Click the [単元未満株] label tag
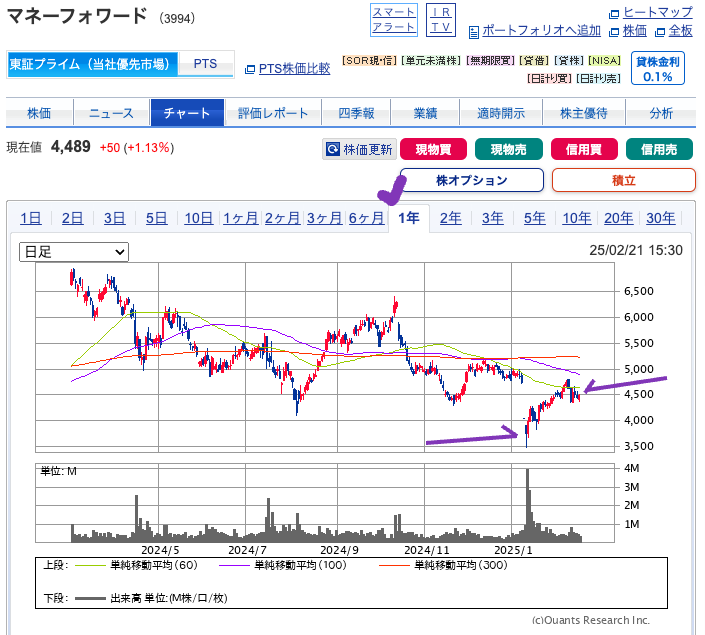The width and height of the screenshot is (705, 635). tap(431, 61)
